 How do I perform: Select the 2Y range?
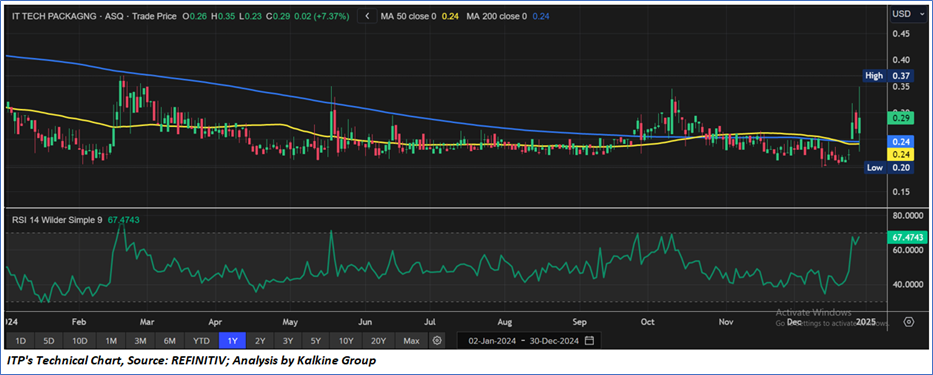click(x=261, y=340)
